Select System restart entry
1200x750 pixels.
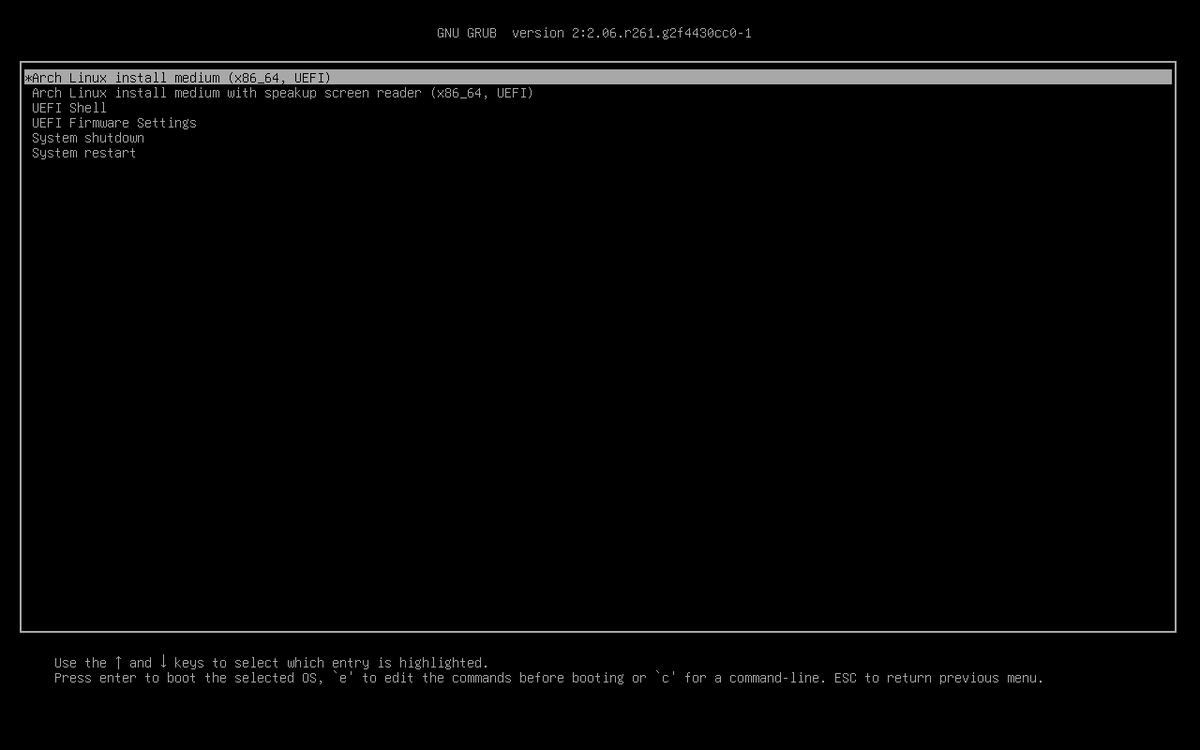(84, 153)
